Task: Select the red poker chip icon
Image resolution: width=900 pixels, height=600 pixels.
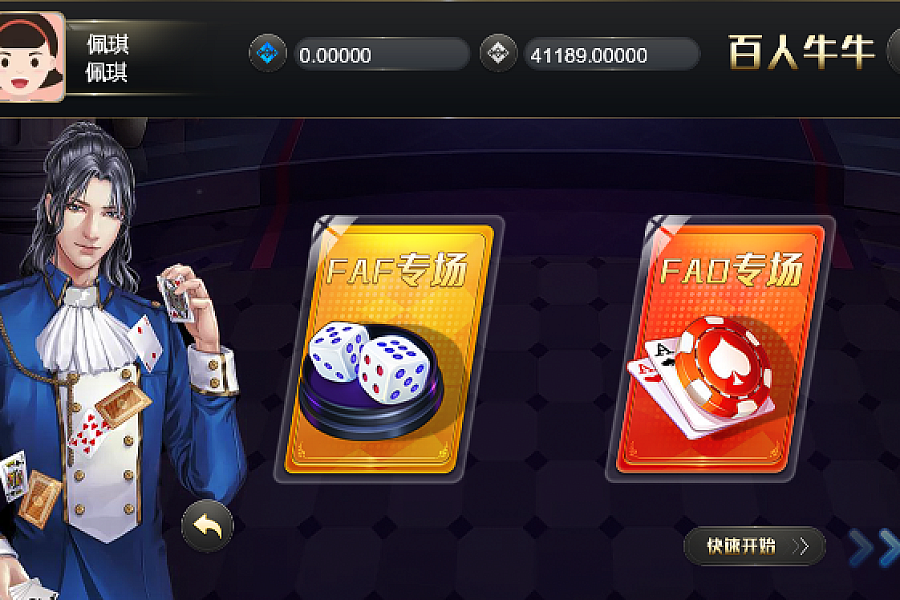Action: [x=723, y=367]
